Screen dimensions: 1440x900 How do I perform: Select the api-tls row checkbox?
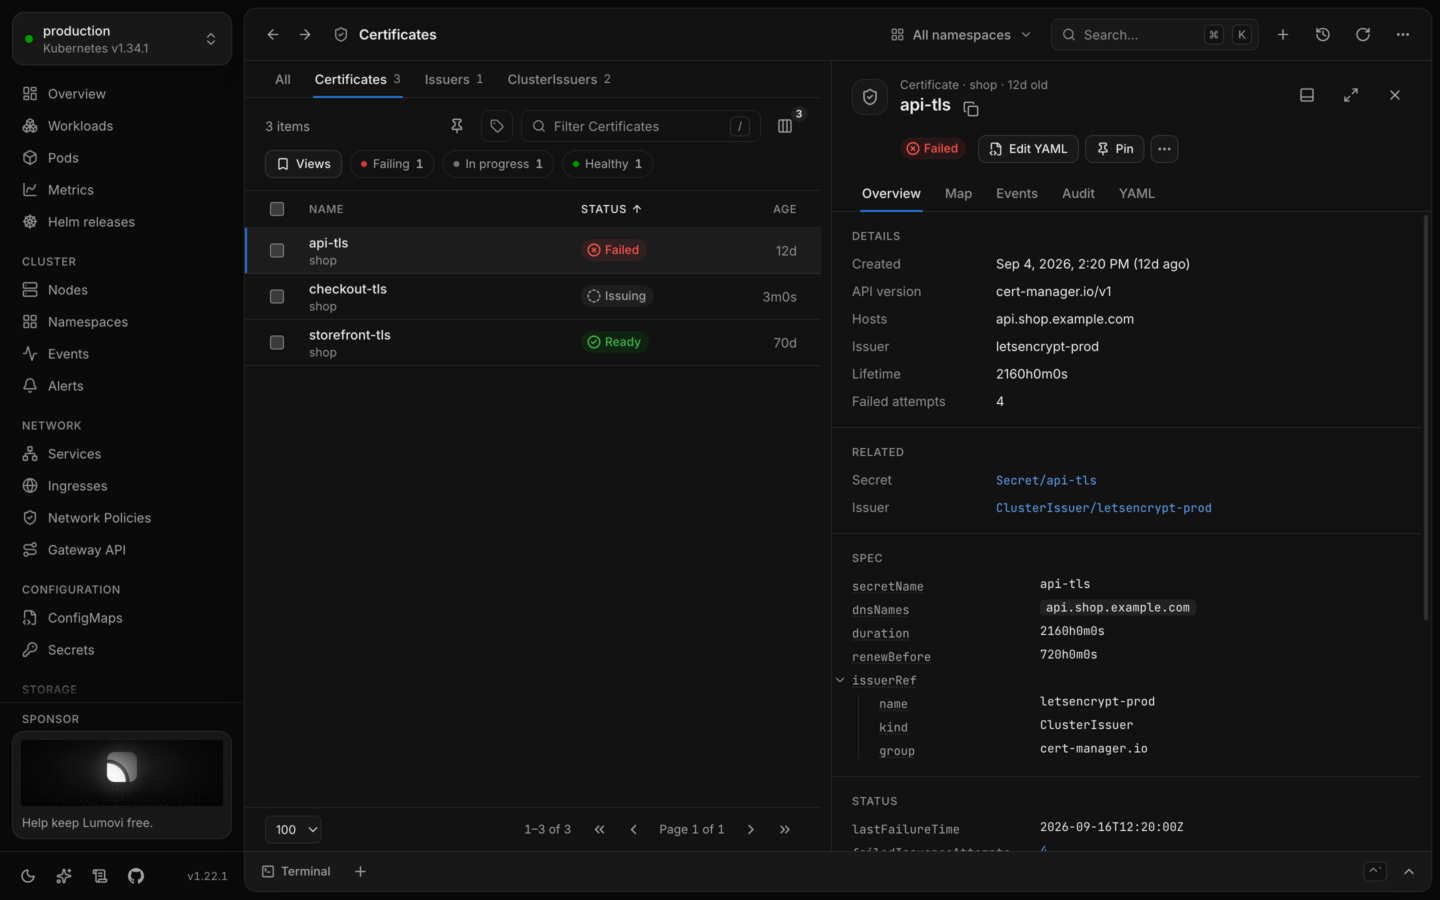277,250
